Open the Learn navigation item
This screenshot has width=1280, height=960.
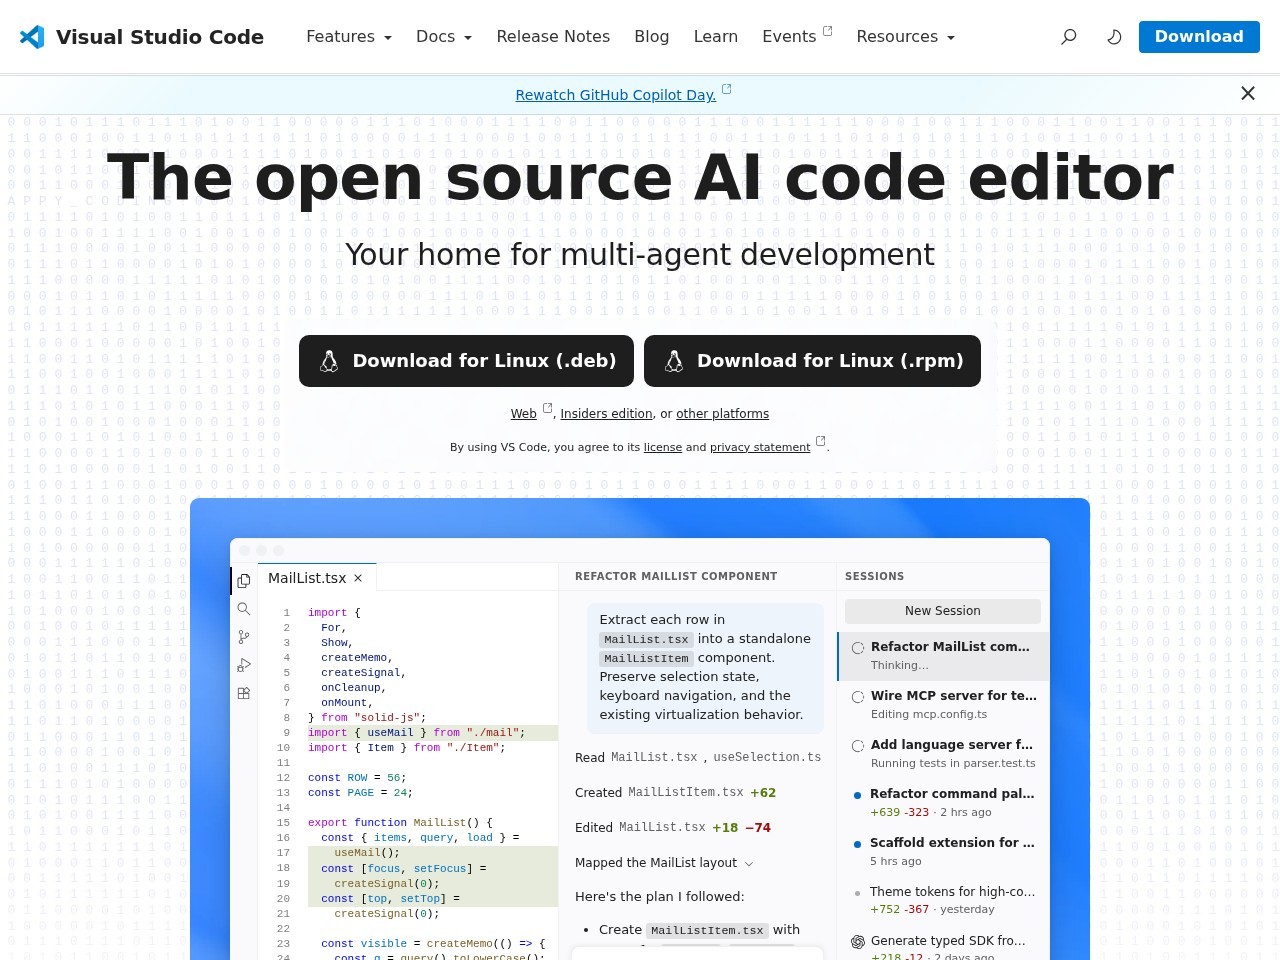pyautogui.click(x=716, y=37)
